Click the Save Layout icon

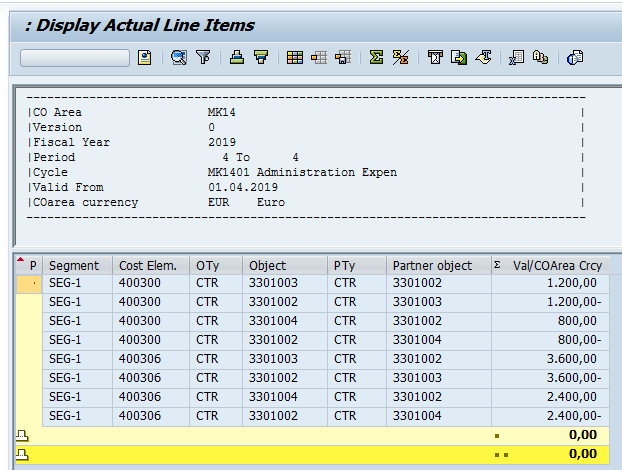tap(343, 58)
